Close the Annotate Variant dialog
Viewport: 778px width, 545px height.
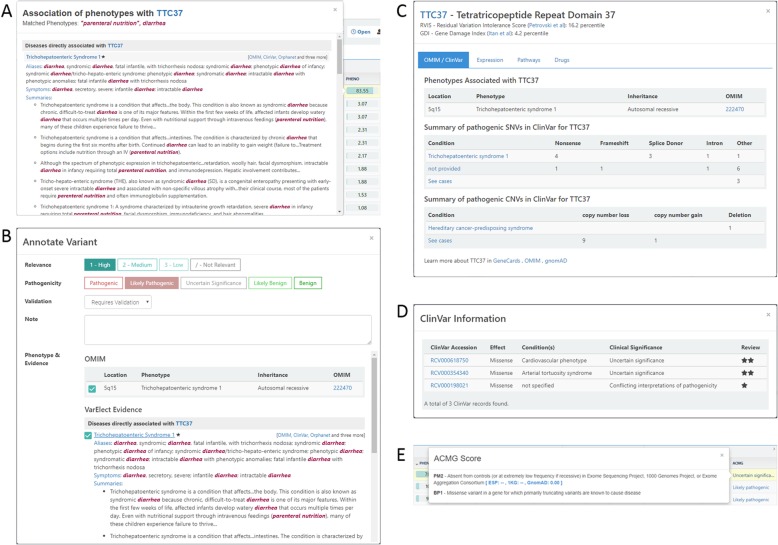(372, 238)
